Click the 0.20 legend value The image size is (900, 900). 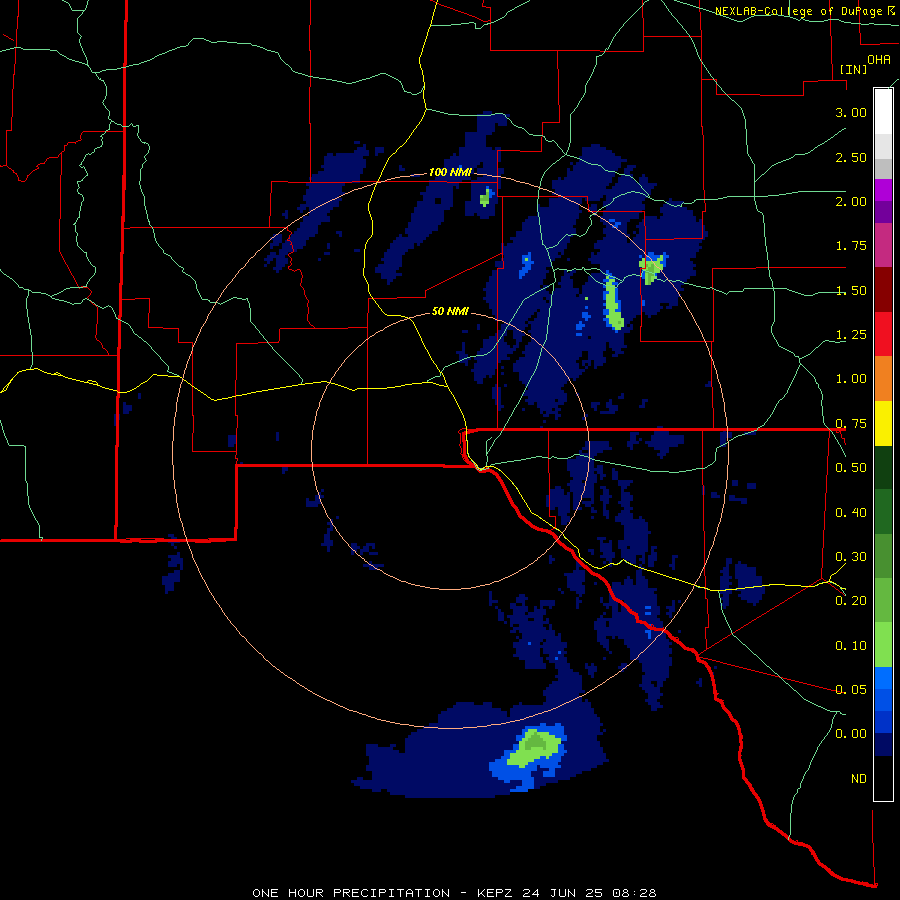tap(851, 601)
